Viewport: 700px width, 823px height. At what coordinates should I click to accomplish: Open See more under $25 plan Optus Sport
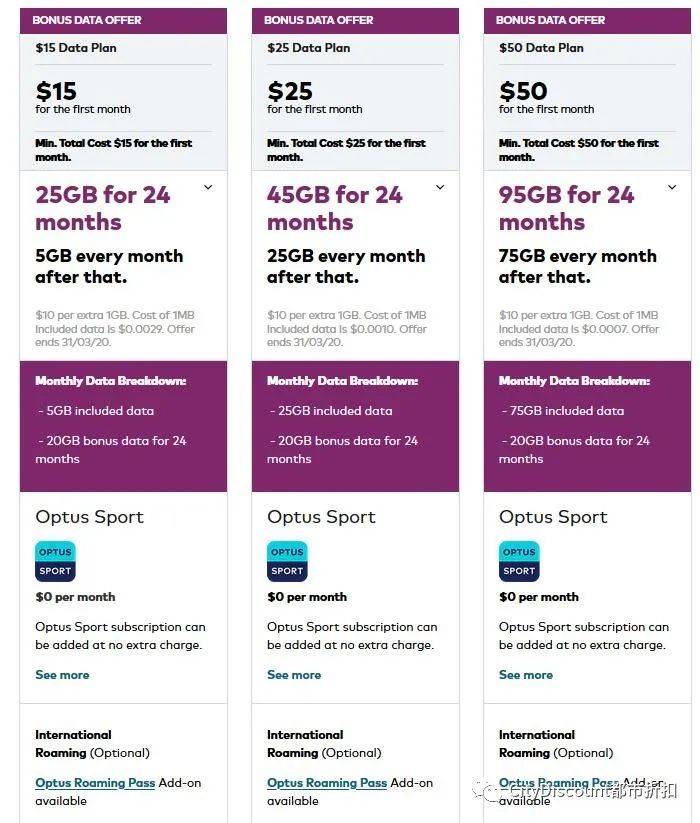pyautogui.click(x=294, y=675)
